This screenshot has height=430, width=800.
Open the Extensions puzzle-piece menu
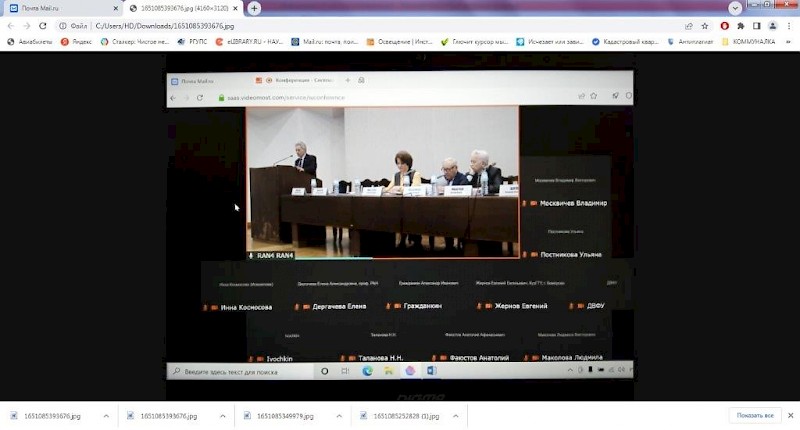(741, 25)
